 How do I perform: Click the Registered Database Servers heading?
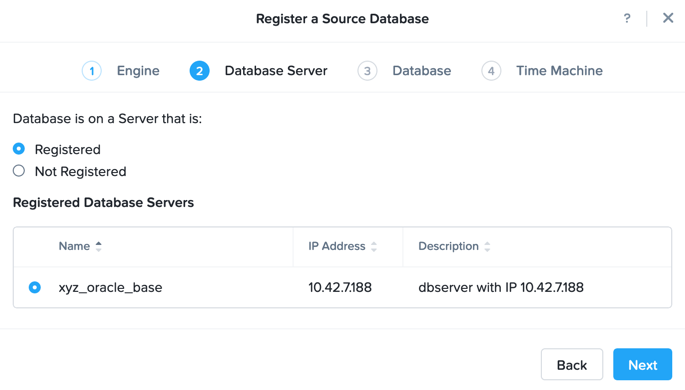click(x=104, y=203)
